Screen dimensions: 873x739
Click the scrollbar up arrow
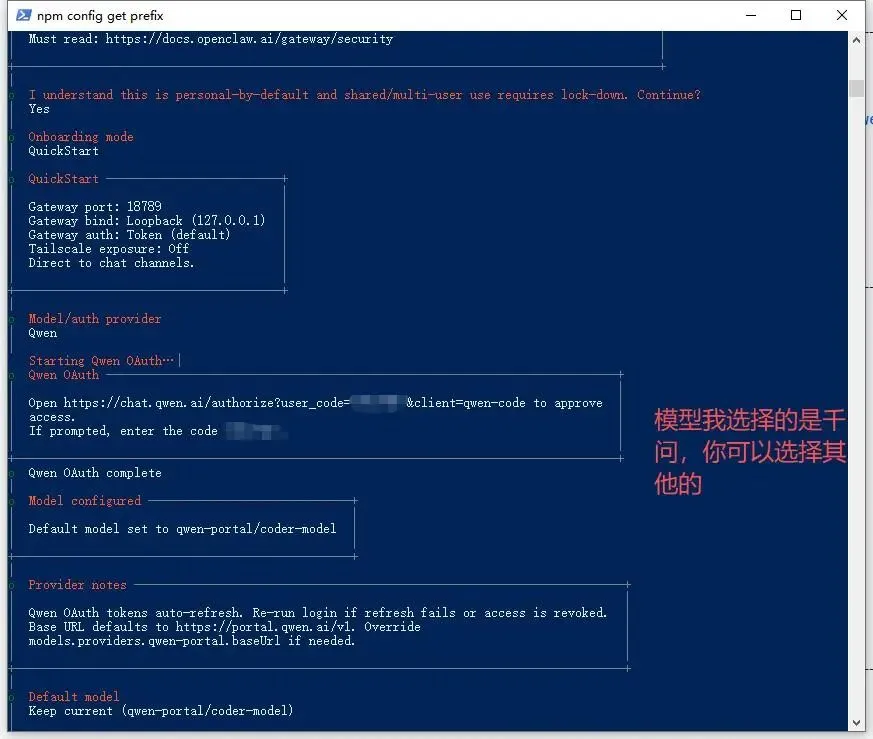856,40
